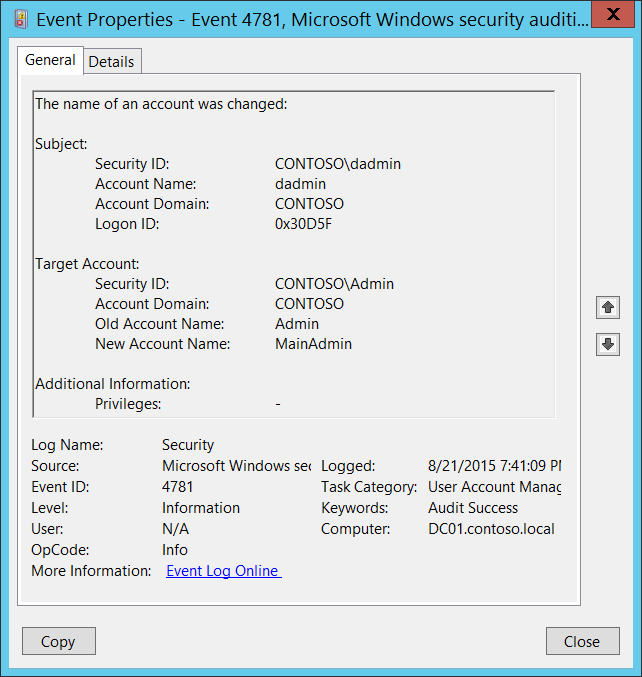Click the Logged date and time value
Image resolution: width=642 pixels, height=677 pixels.
point(494,466)
